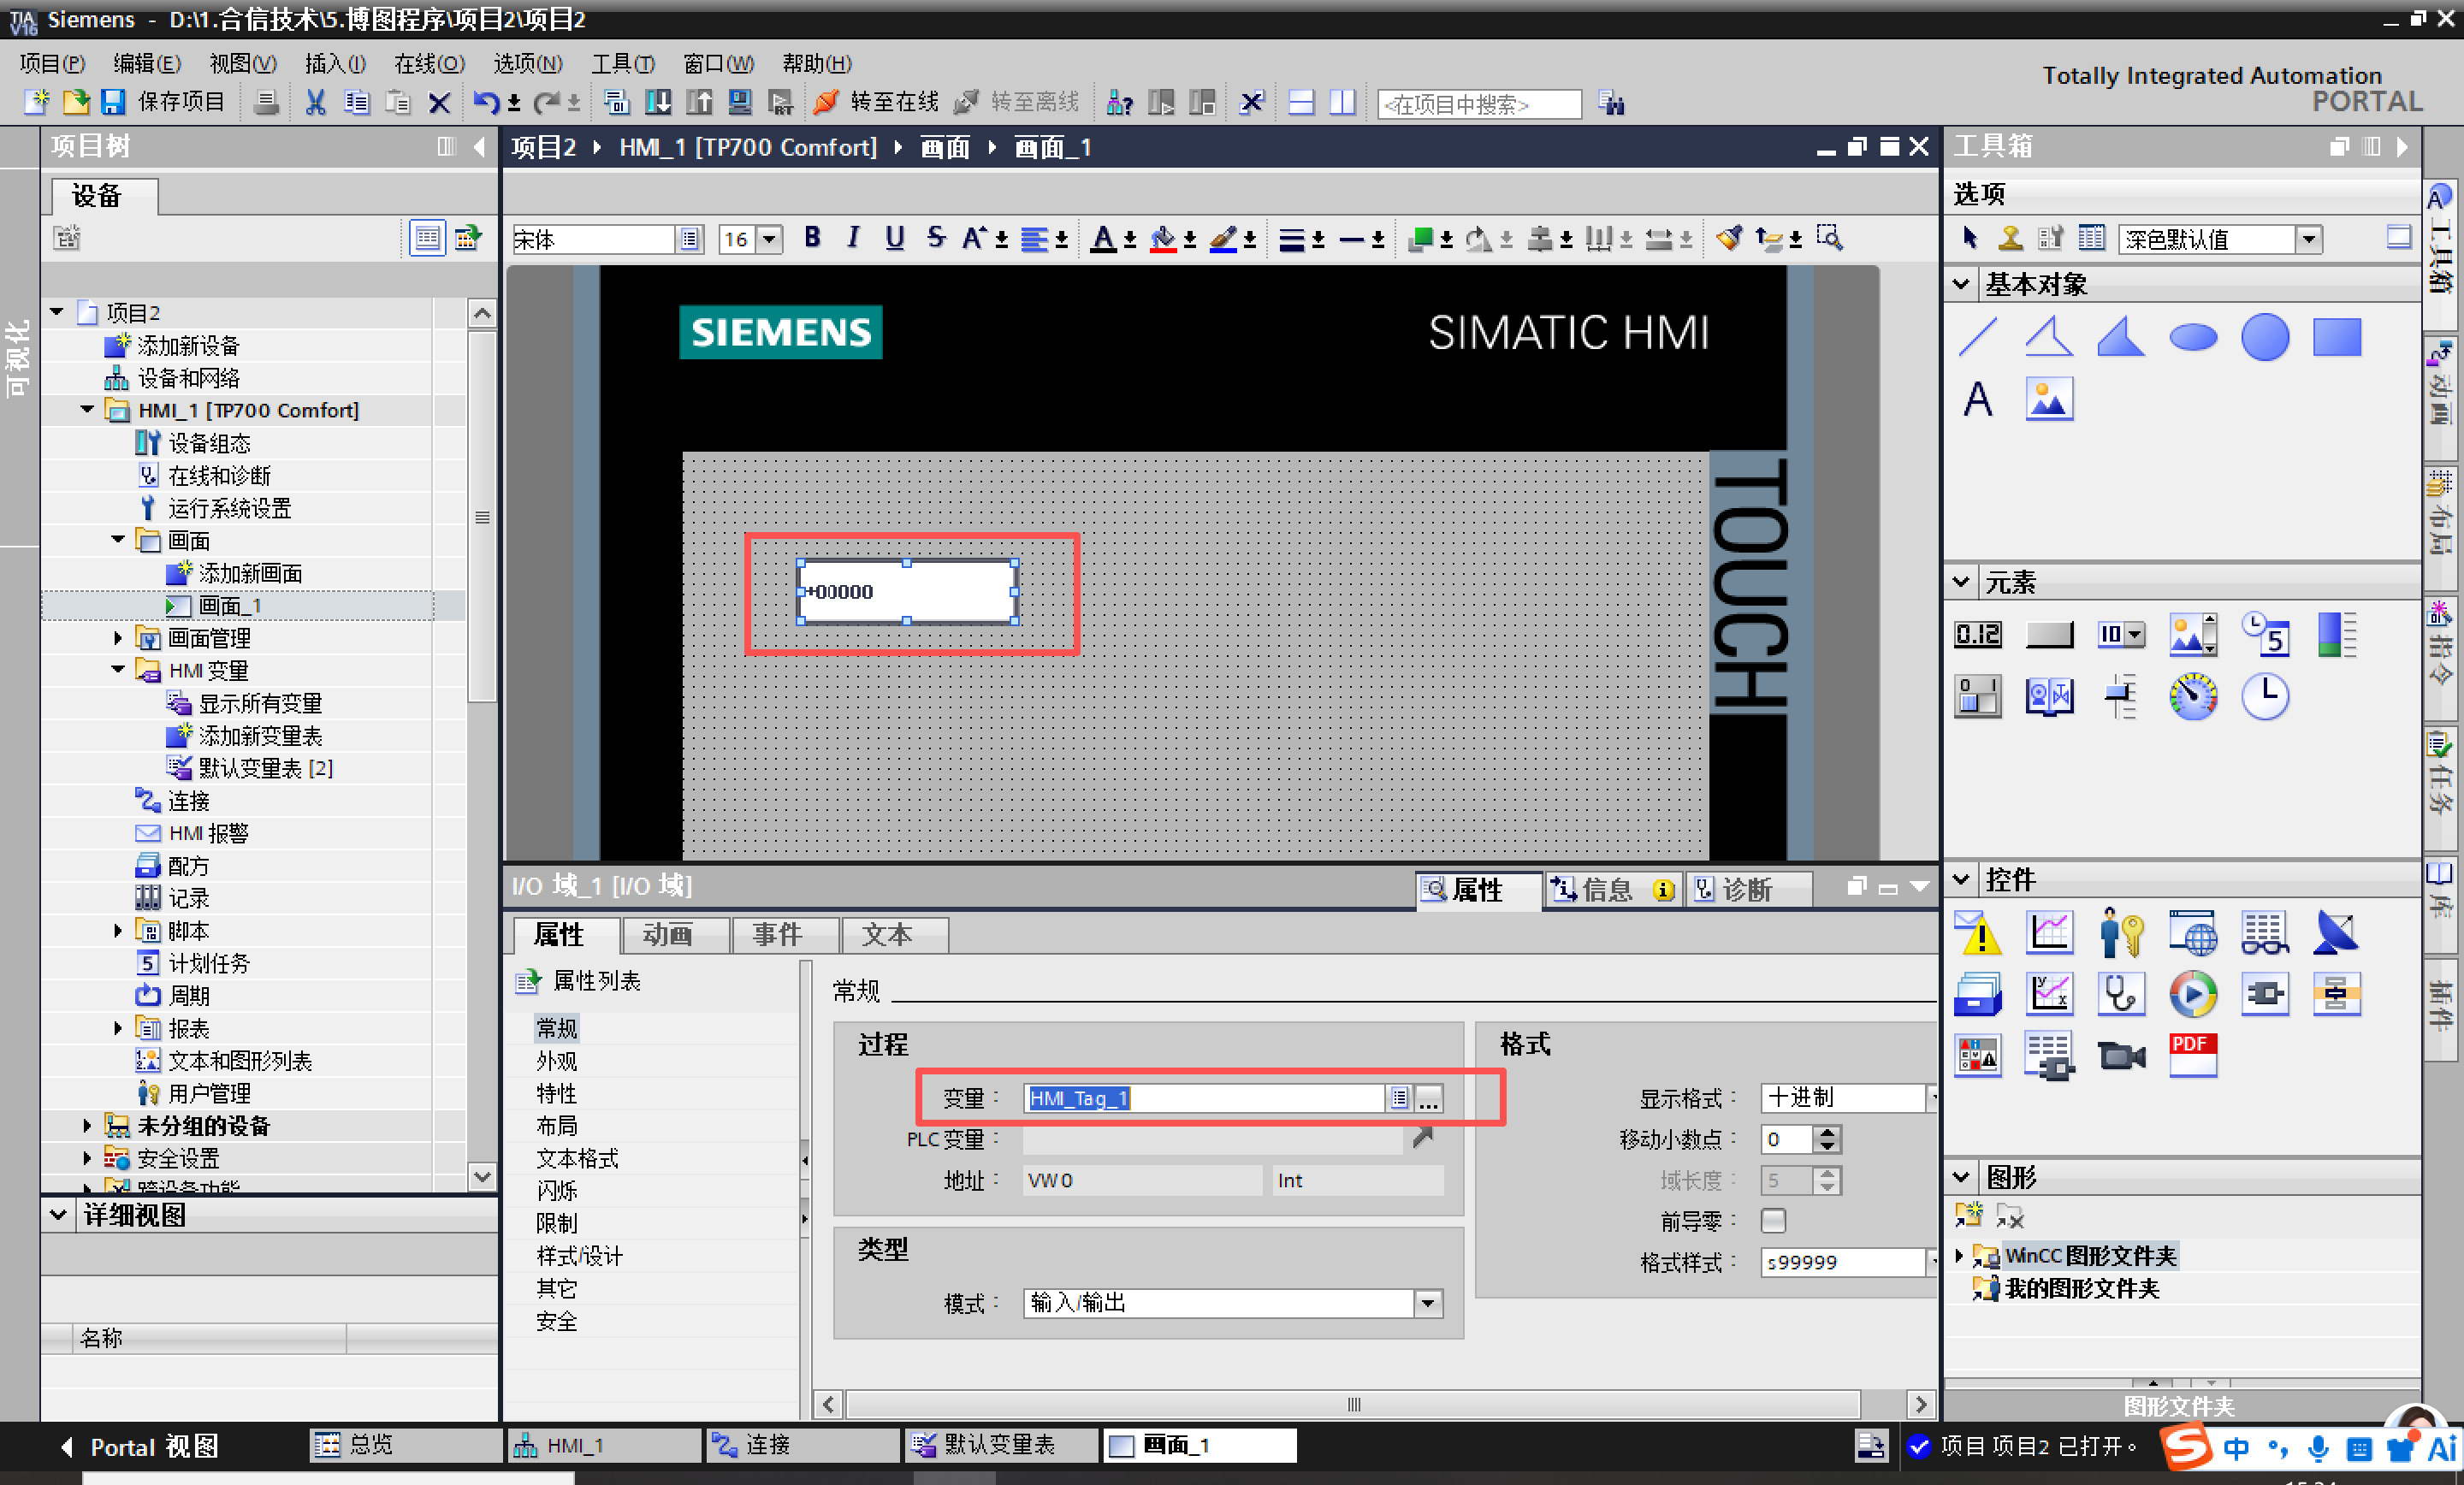Toggle Italic text formatting
Viewport: 2464px width, 1485px height.
(853, 238)
